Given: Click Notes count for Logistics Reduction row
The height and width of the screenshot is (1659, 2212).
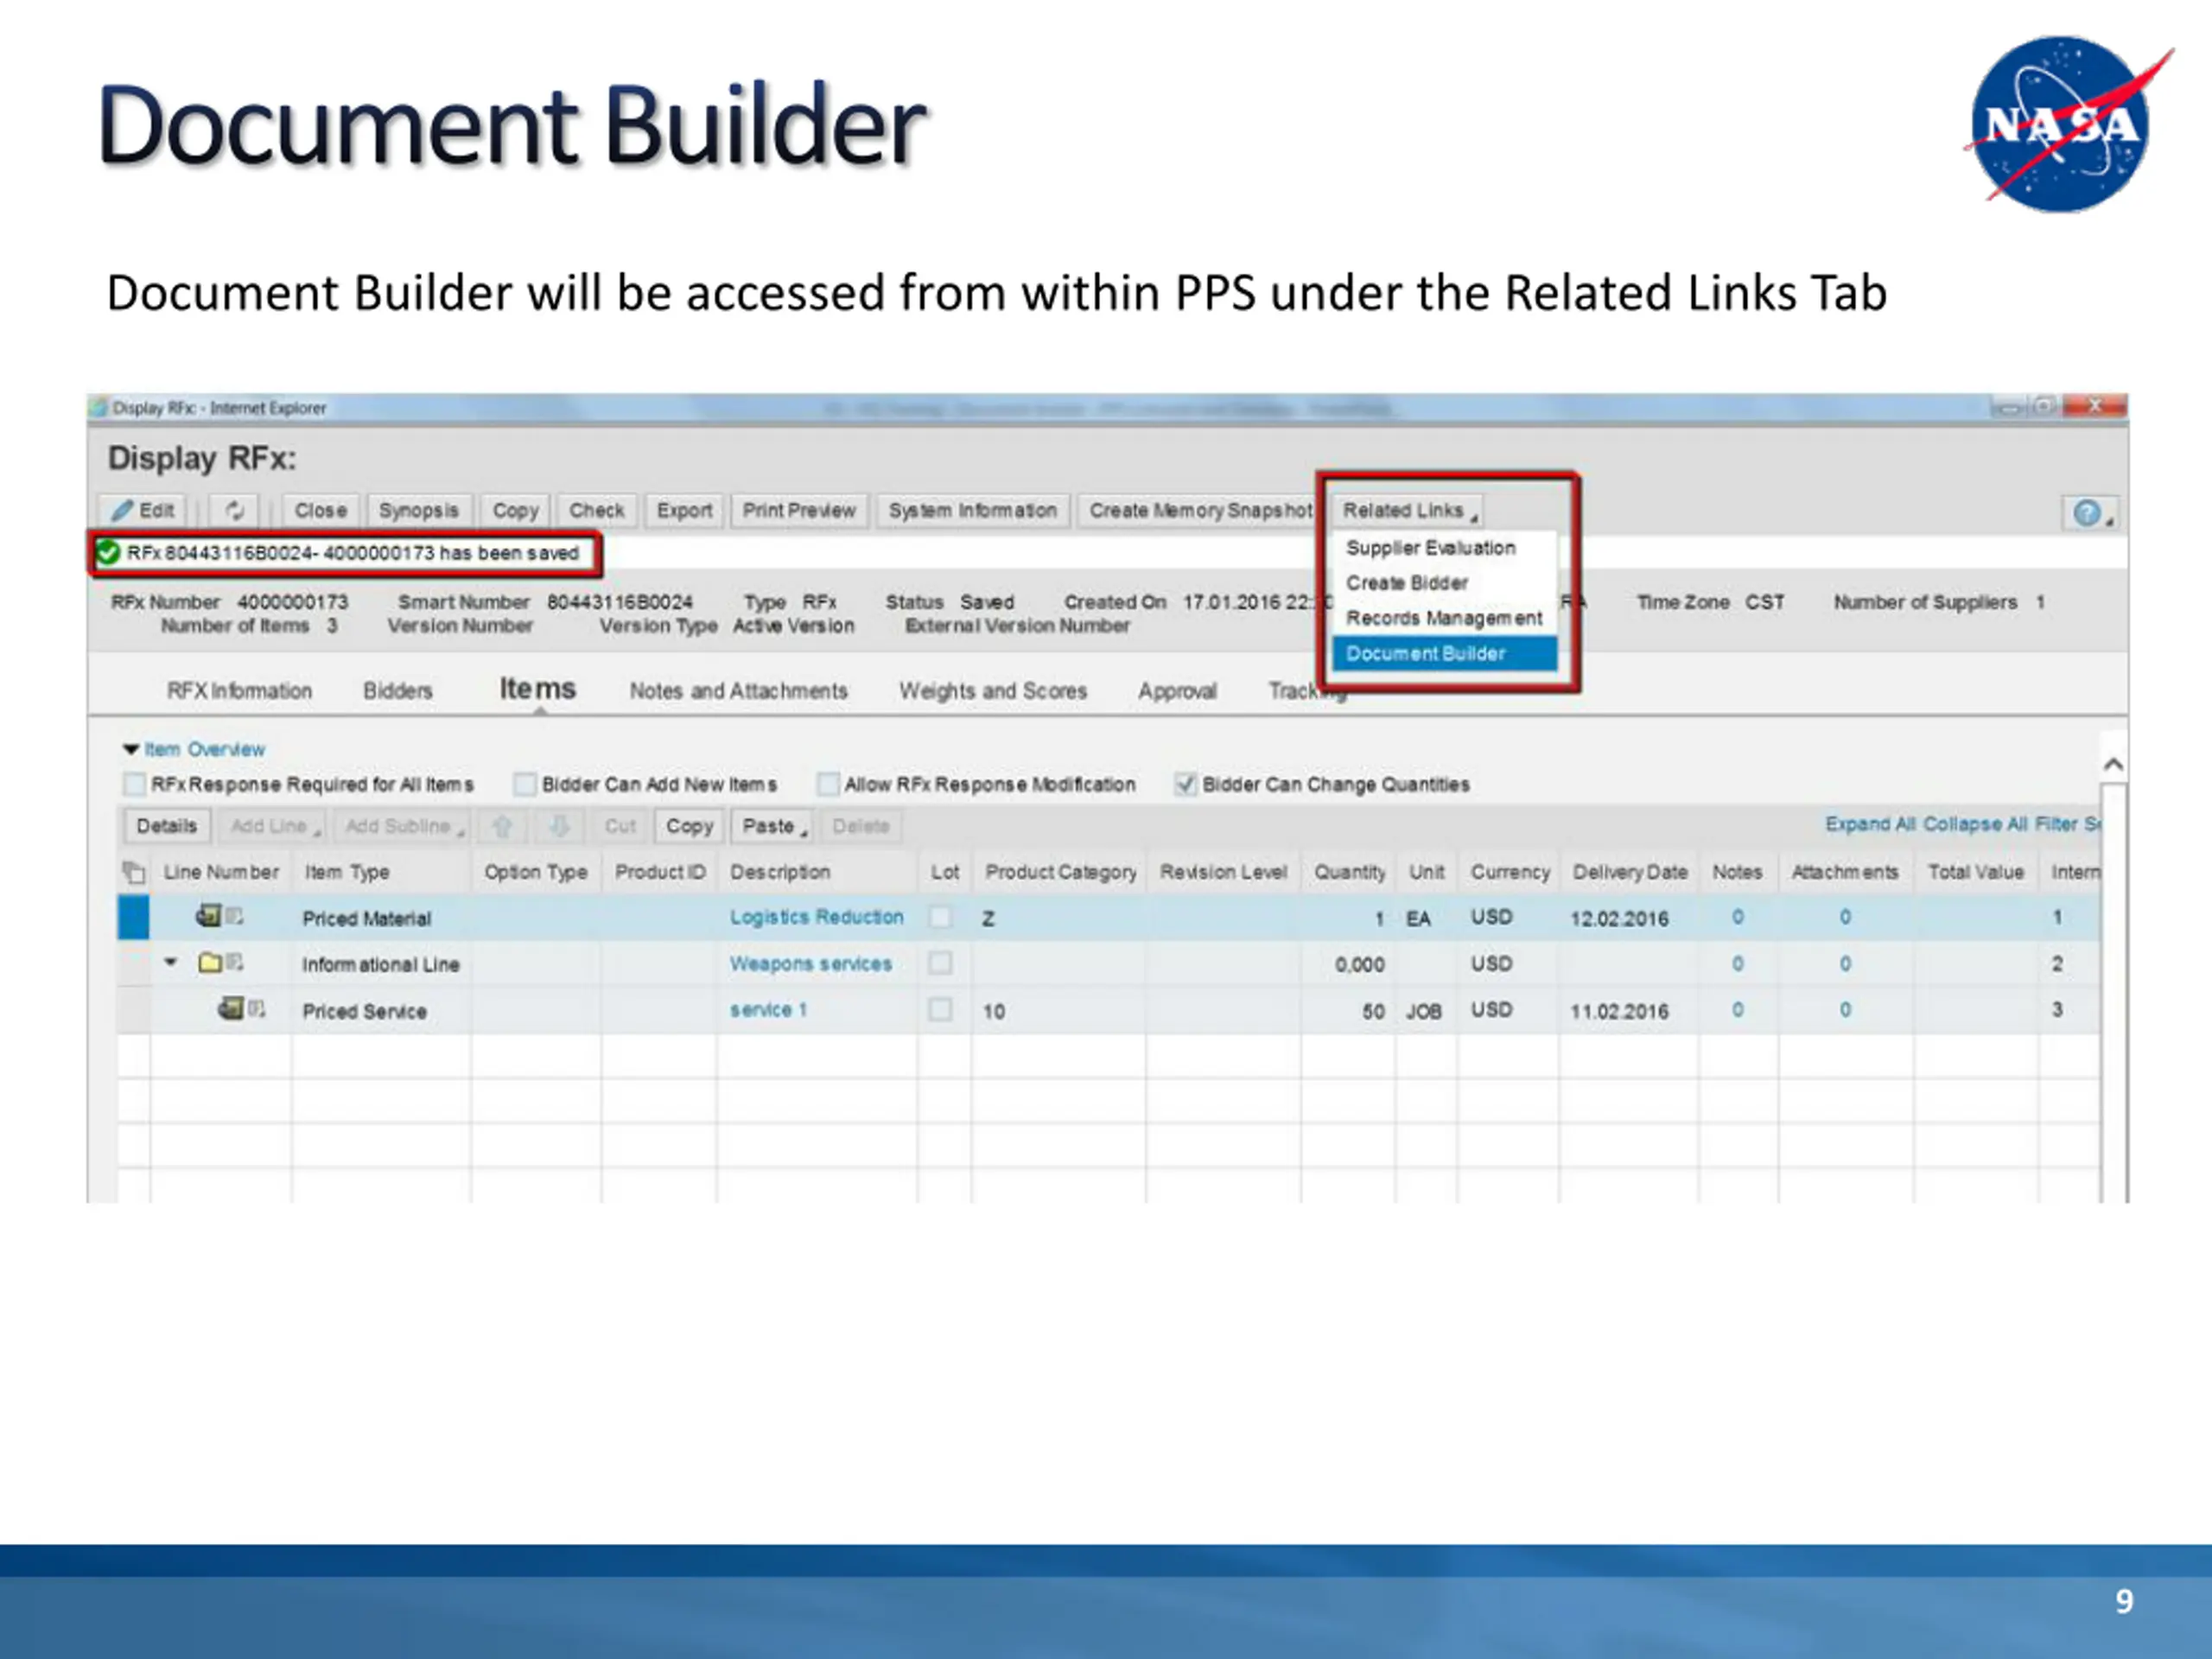Looking at the screenshot, I should coord(1738,917).
